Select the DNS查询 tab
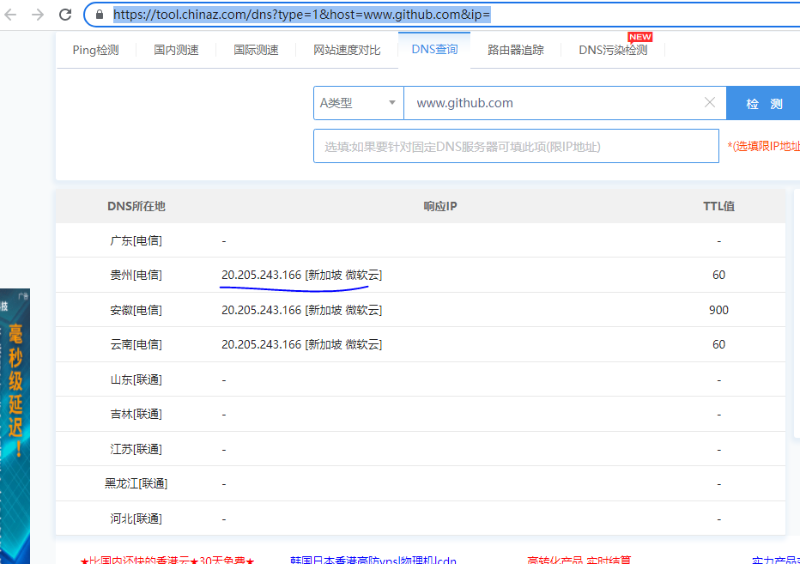The image size is (800, 564). point(434,50)
